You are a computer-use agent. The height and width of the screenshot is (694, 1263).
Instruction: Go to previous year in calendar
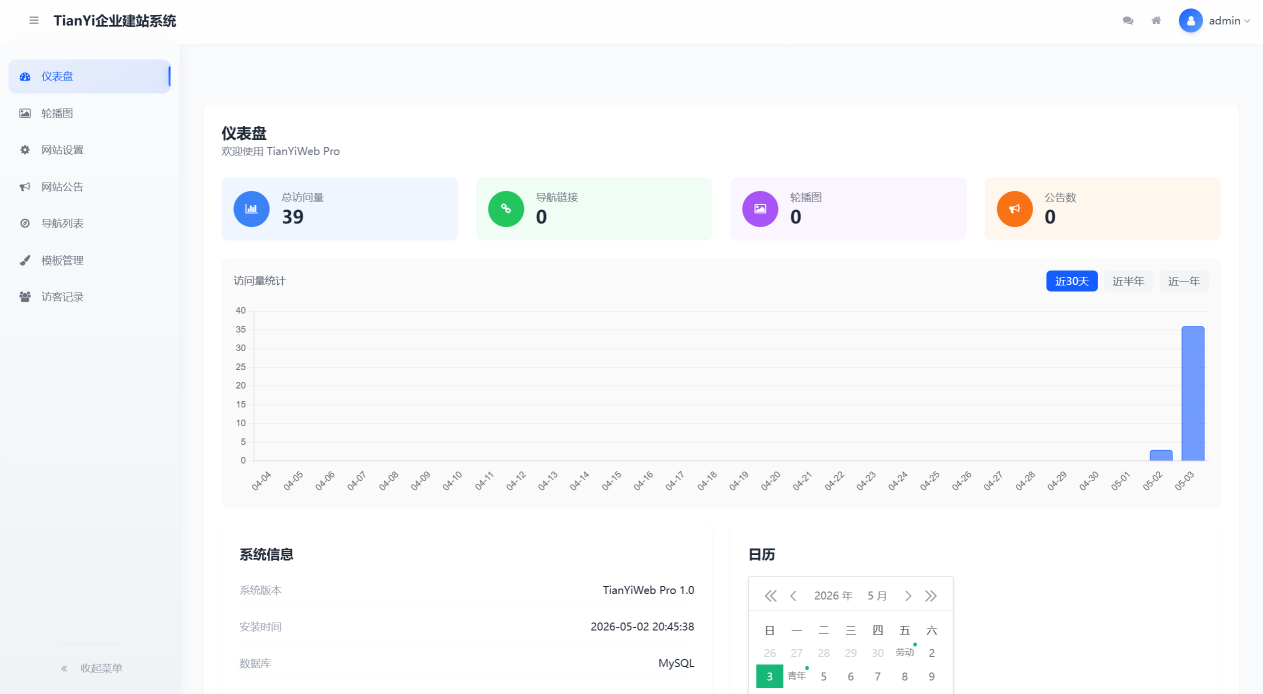pyautogui.click(x=770, y=596)
